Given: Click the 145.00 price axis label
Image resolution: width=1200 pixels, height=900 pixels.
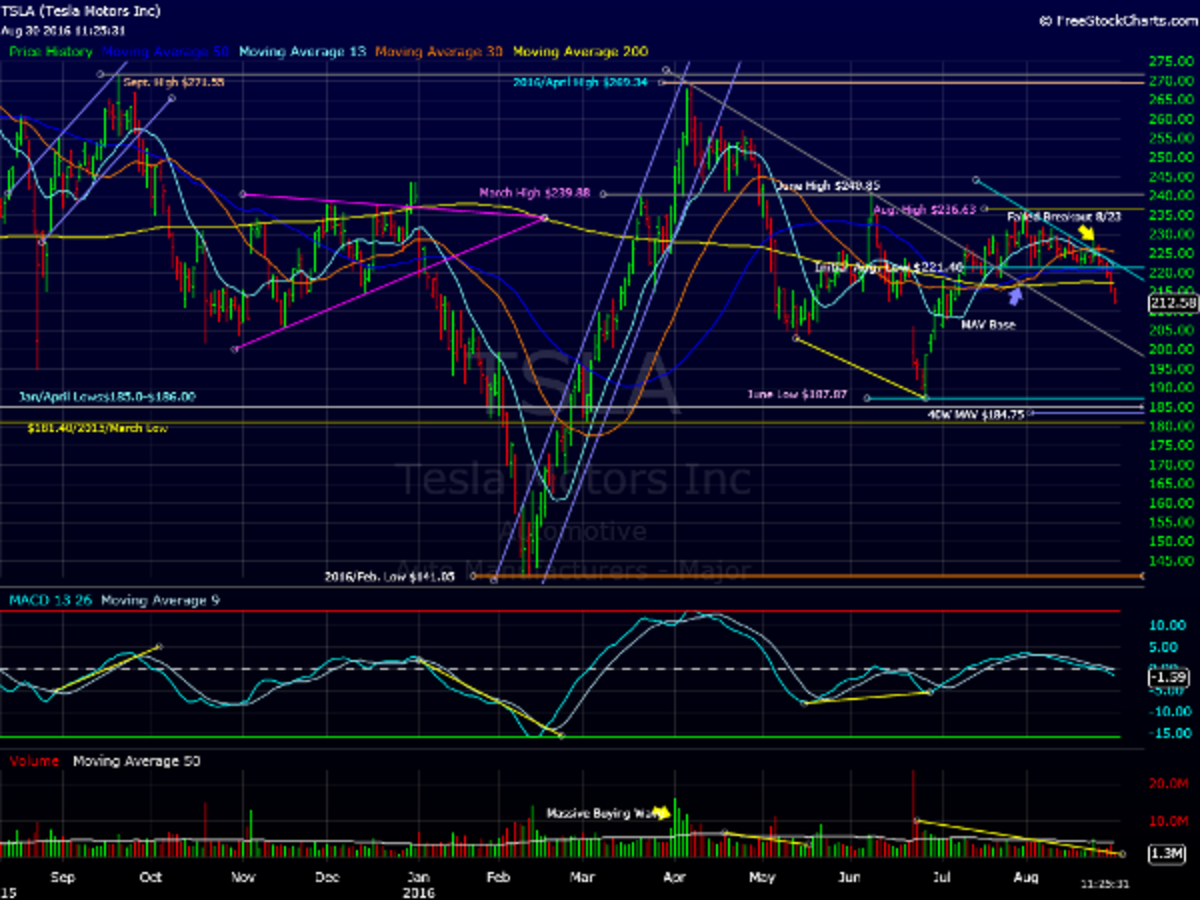Looking at the screenshot, I should [x=1170, y=560].
